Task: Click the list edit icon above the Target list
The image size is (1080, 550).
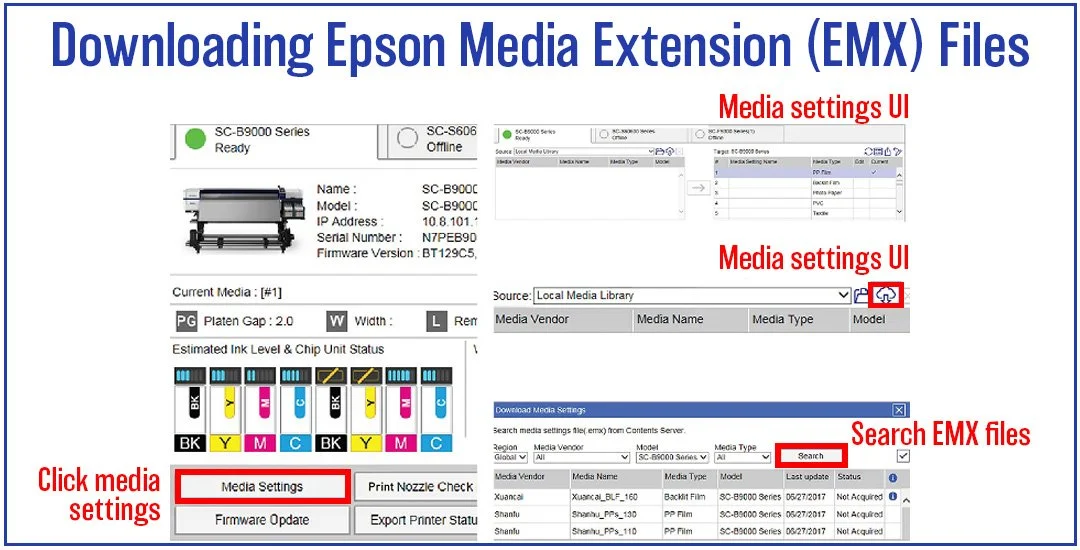Action: click(878, 151)
